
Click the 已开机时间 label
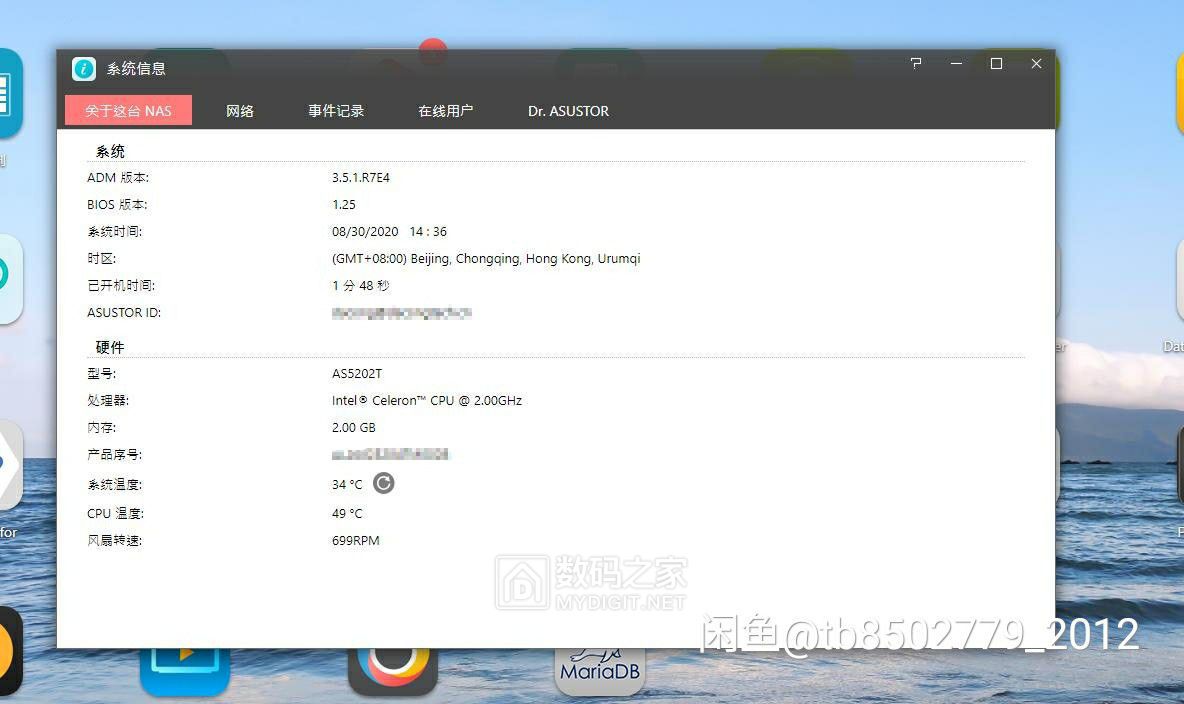point(121,286)
